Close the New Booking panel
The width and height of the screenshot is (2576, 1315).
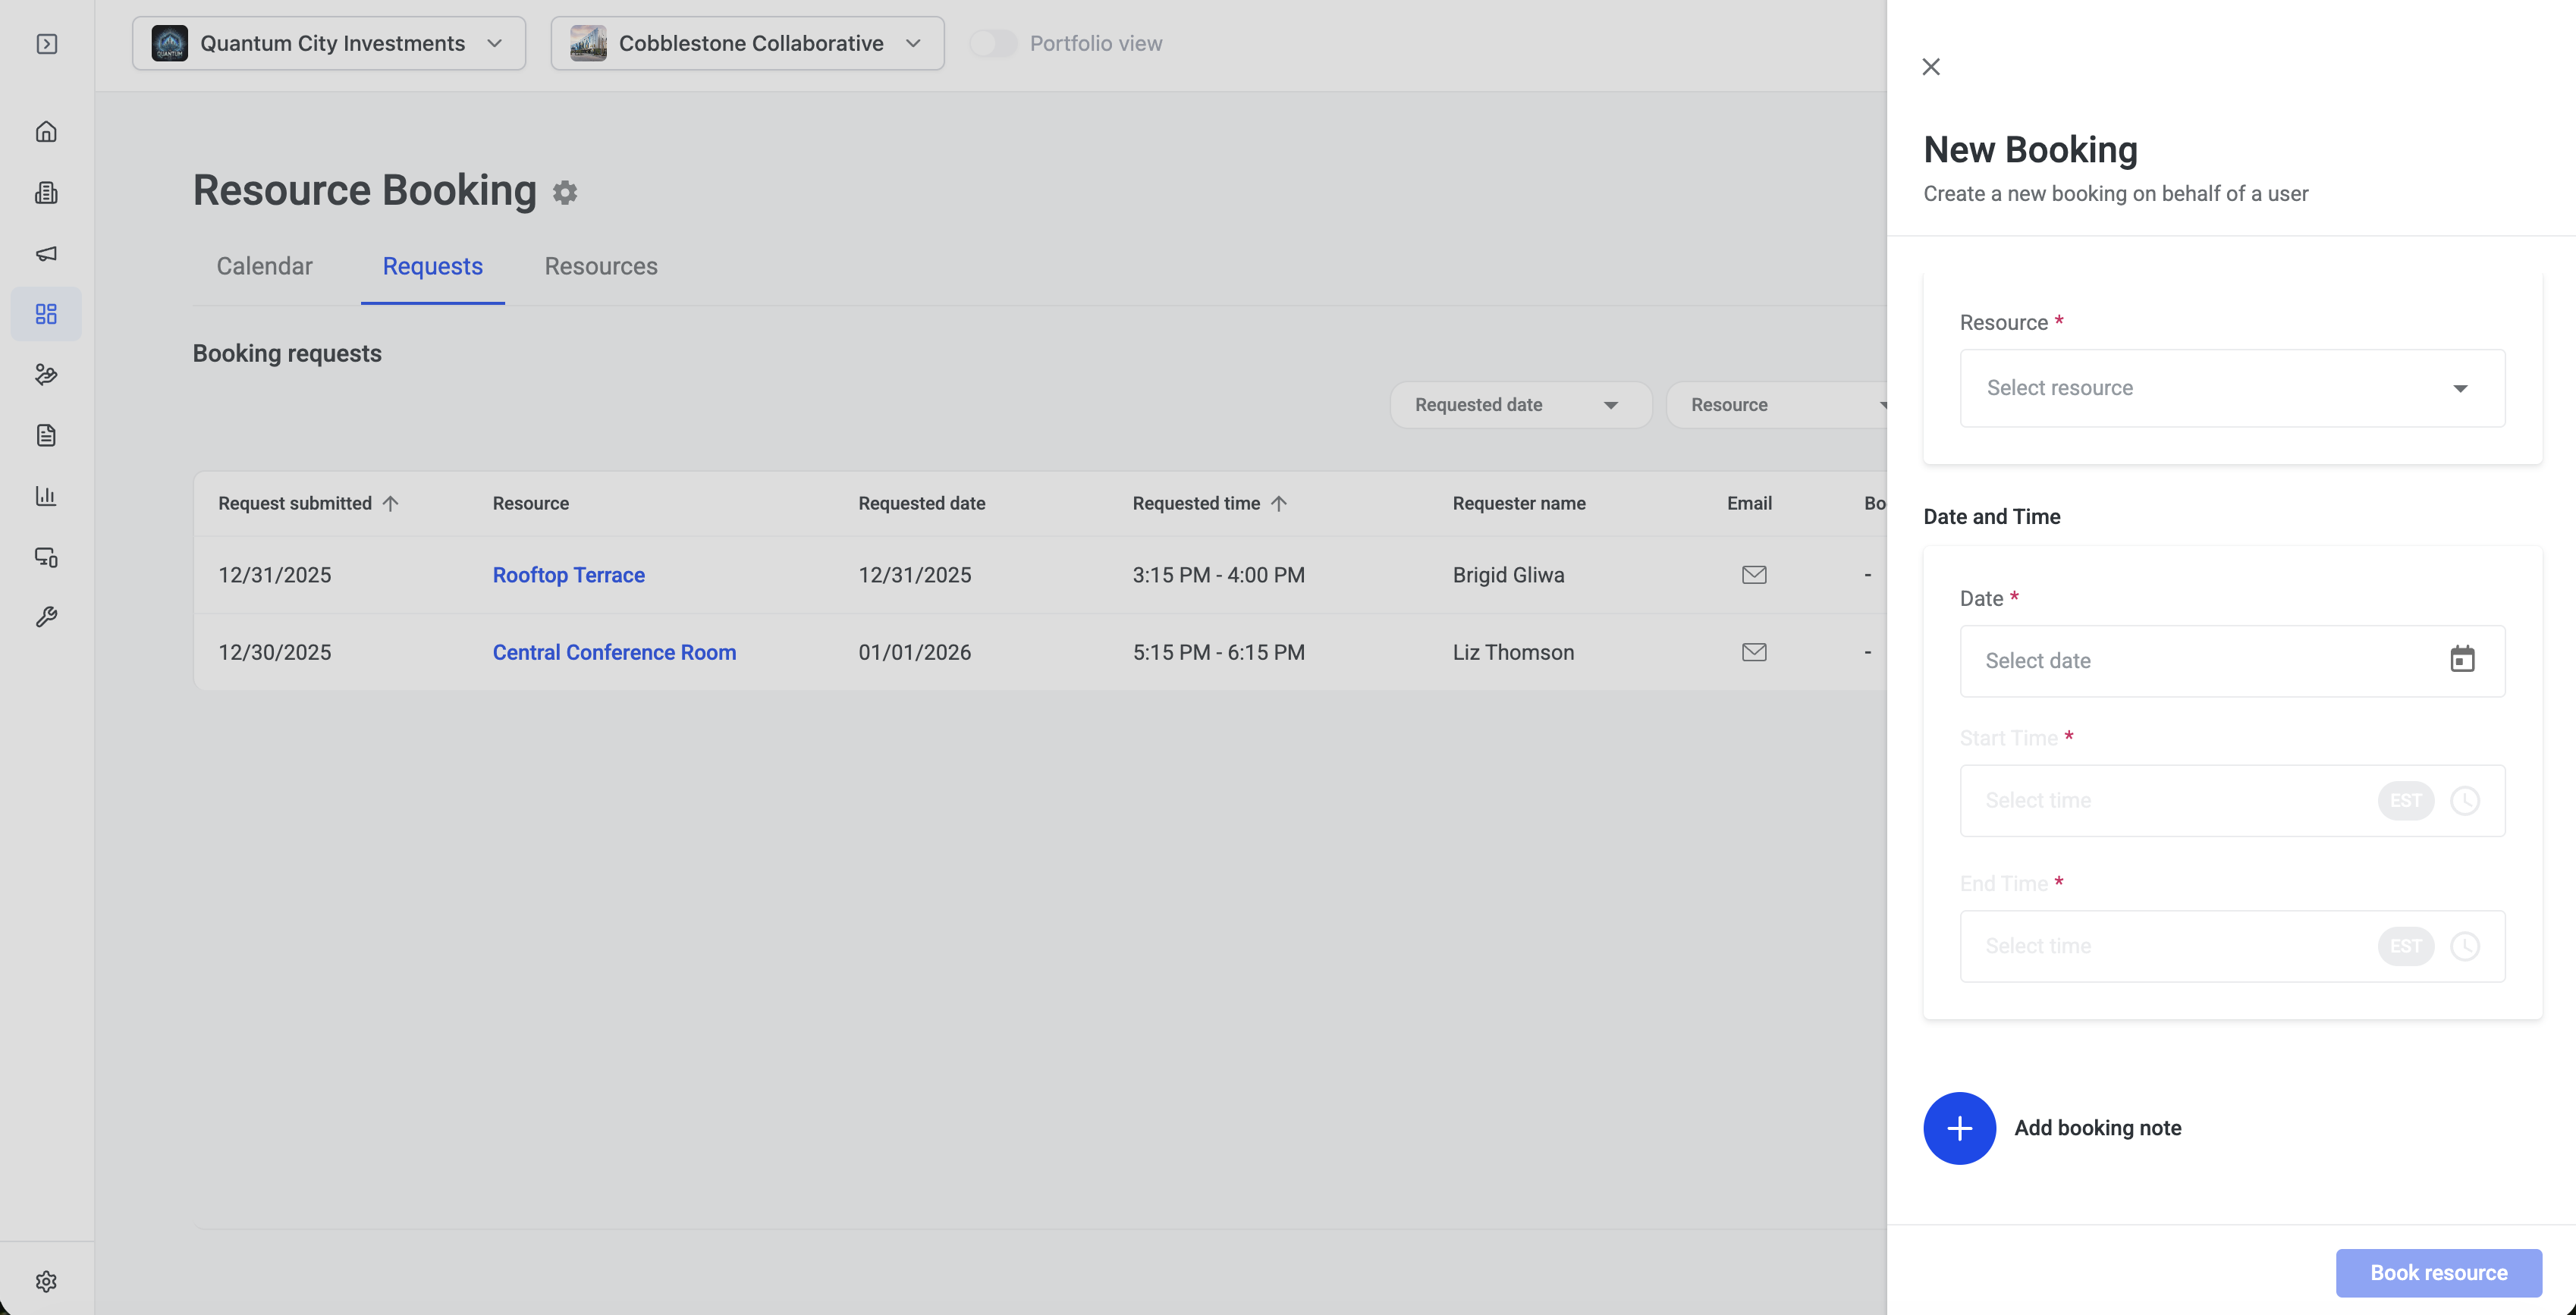click(1931, 67)
